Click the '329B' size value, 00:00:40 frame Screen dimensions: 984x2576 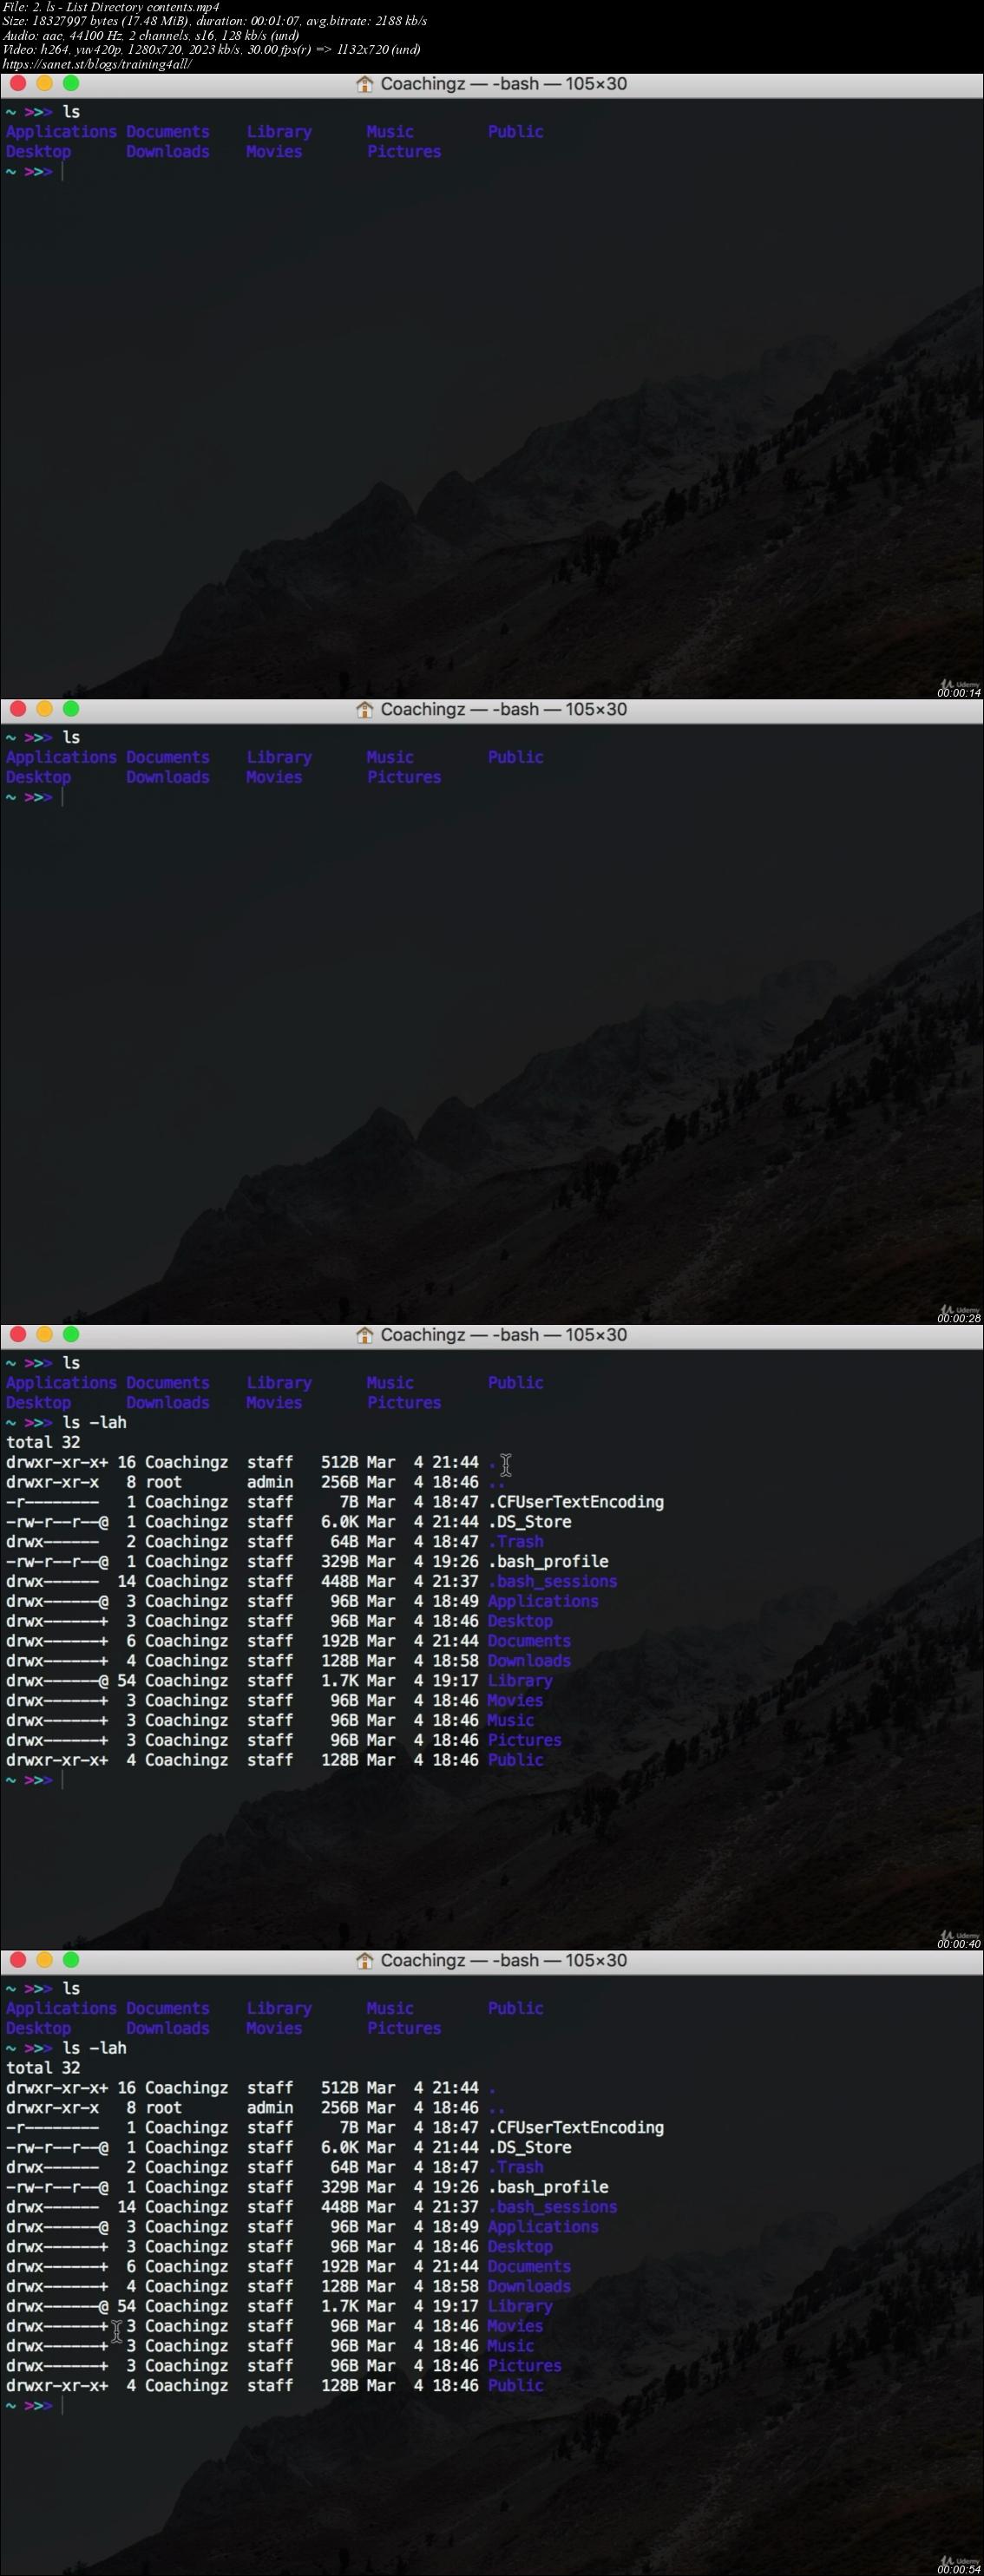coord(339,1561)
